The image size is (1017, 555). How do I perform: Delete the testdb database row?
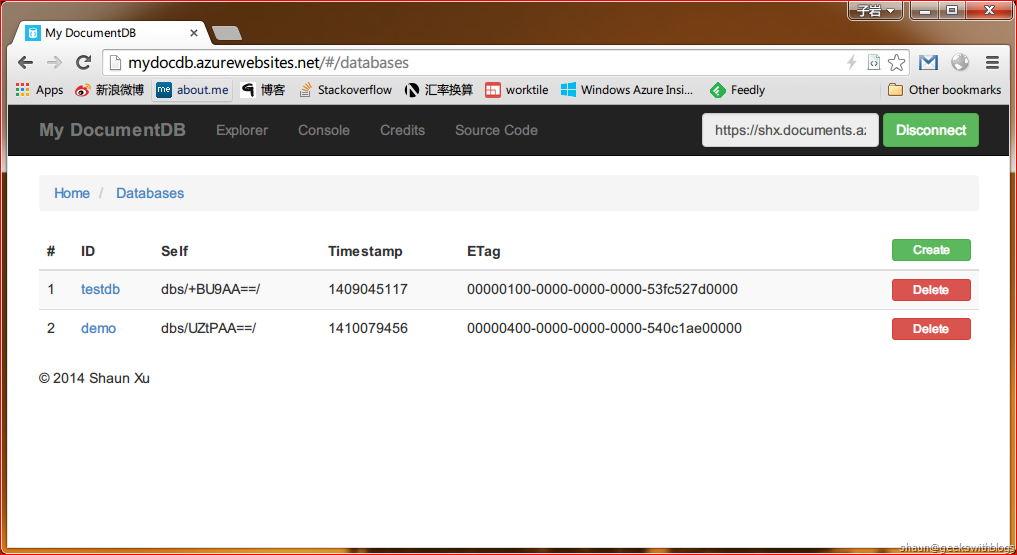click(x=931, y=290)
